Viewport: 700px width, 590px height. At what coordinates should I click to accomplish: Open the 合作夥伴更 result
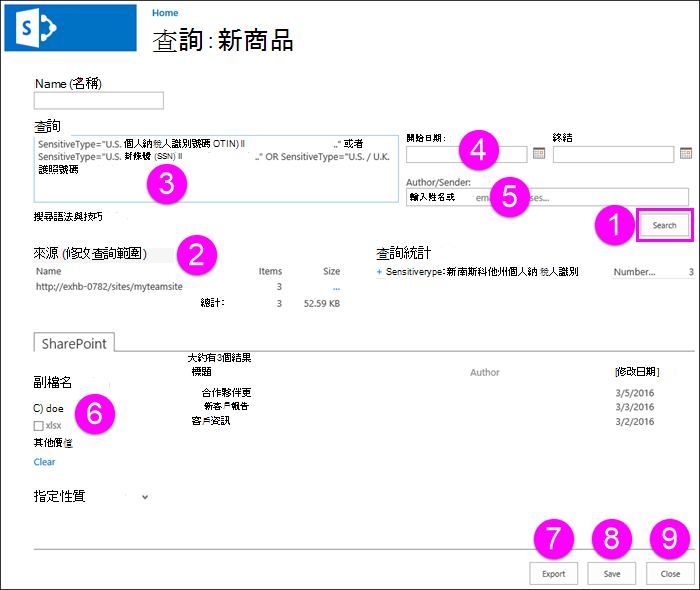226,392
